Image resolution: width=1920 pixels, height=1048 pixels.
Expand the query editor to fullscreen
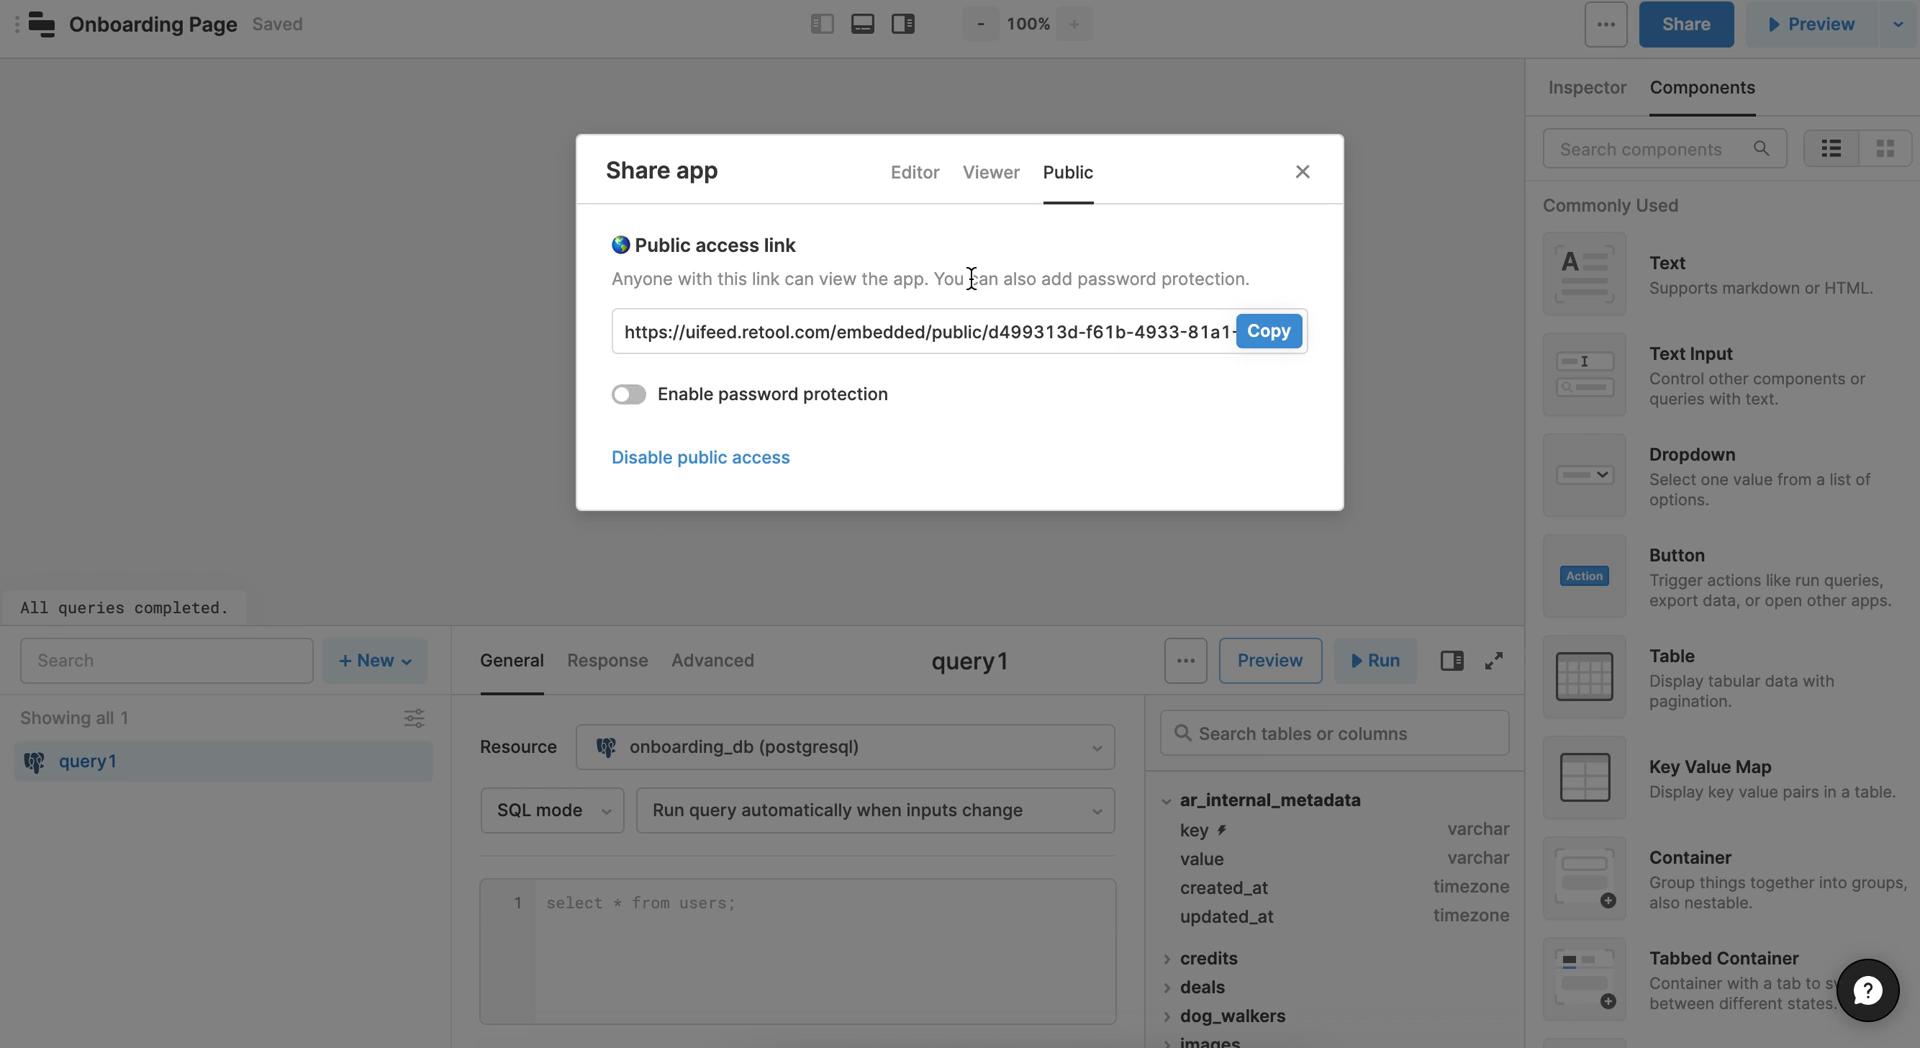(x=1493, y=660)
